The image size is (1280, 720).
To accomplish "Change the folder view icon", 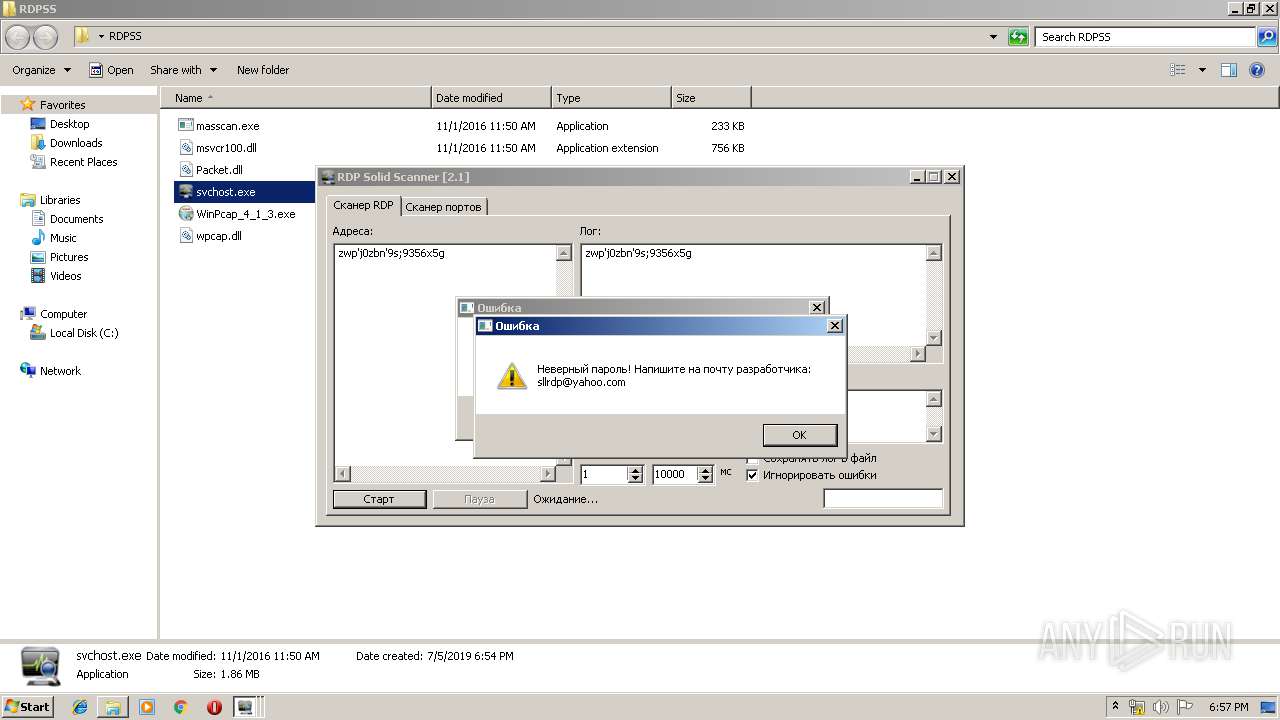I will tap(1178, 70).
